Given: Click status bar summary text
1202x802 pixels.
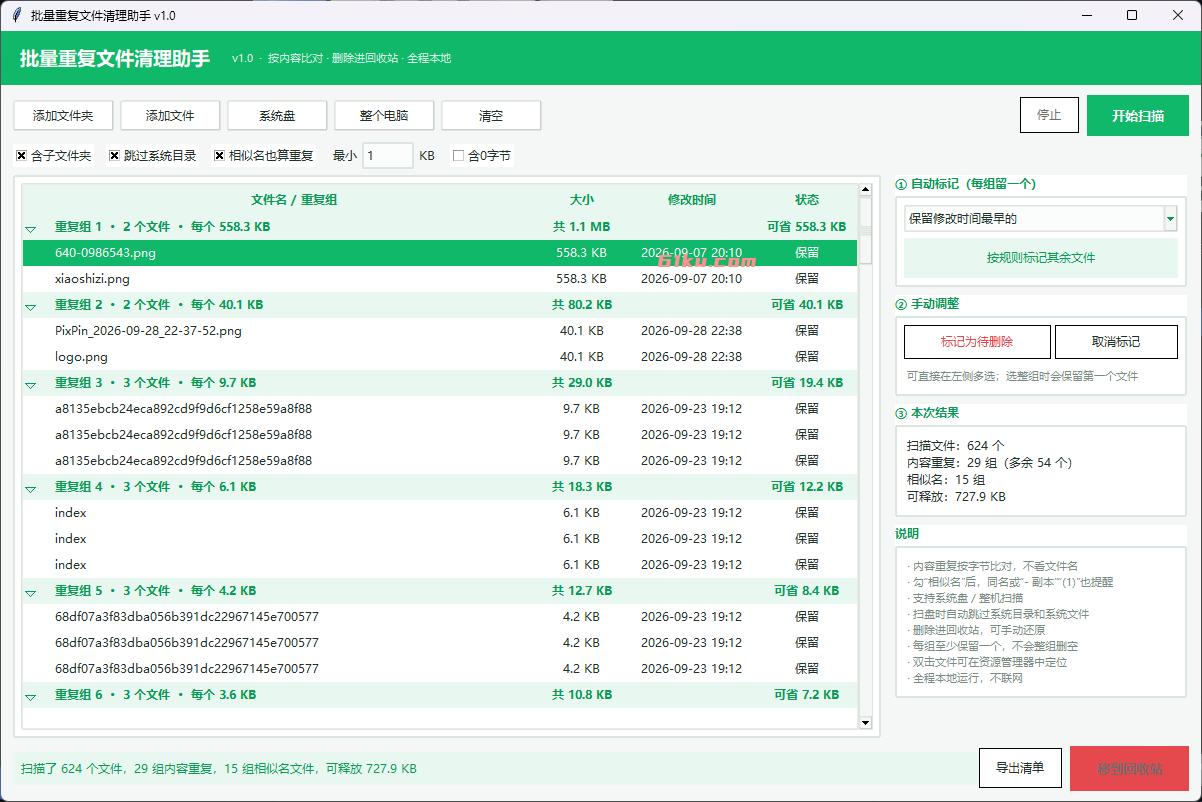Looking at the screenshot, I should point(219,769).
